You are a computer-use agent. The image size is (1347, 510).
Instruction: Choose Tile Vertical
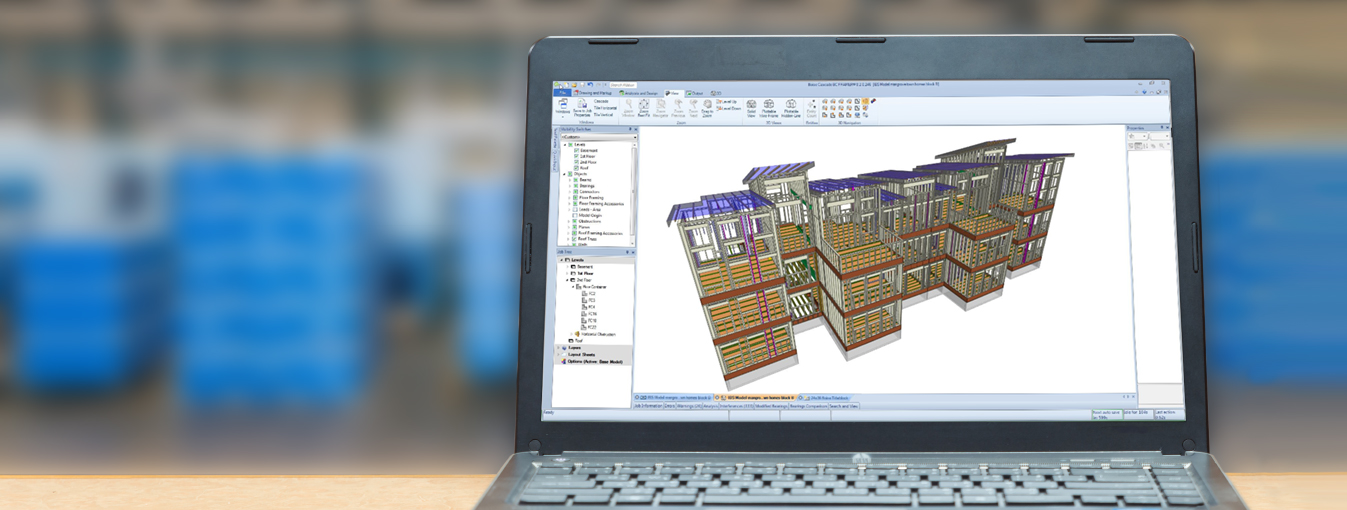(603, 115)
